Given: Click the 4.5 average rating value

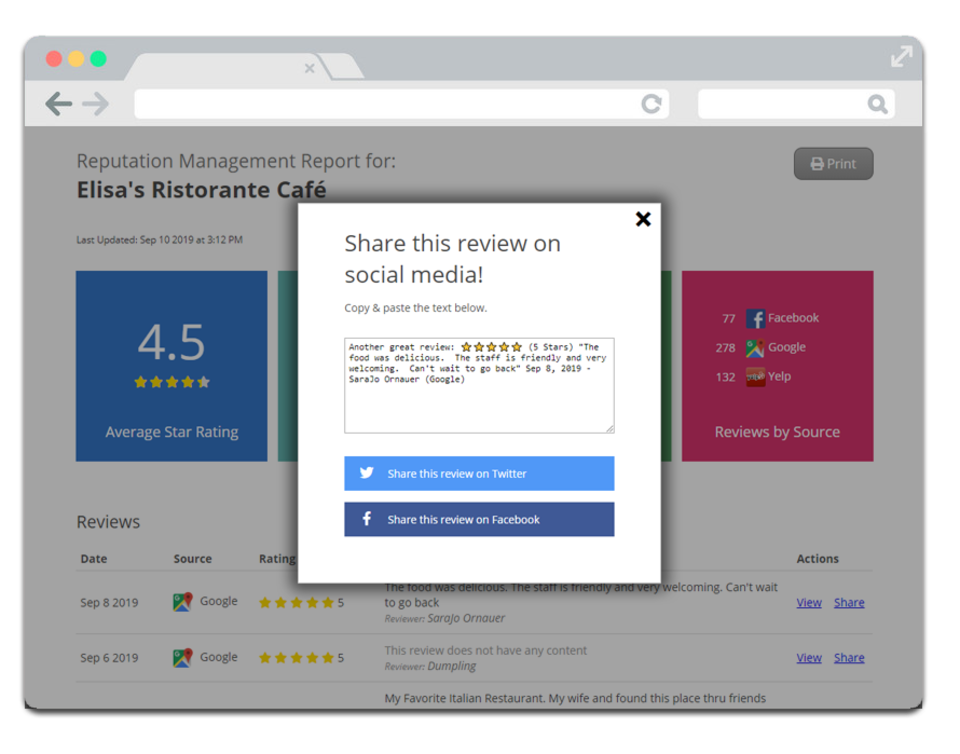Looking at the screenshot, I should [171, 342].
